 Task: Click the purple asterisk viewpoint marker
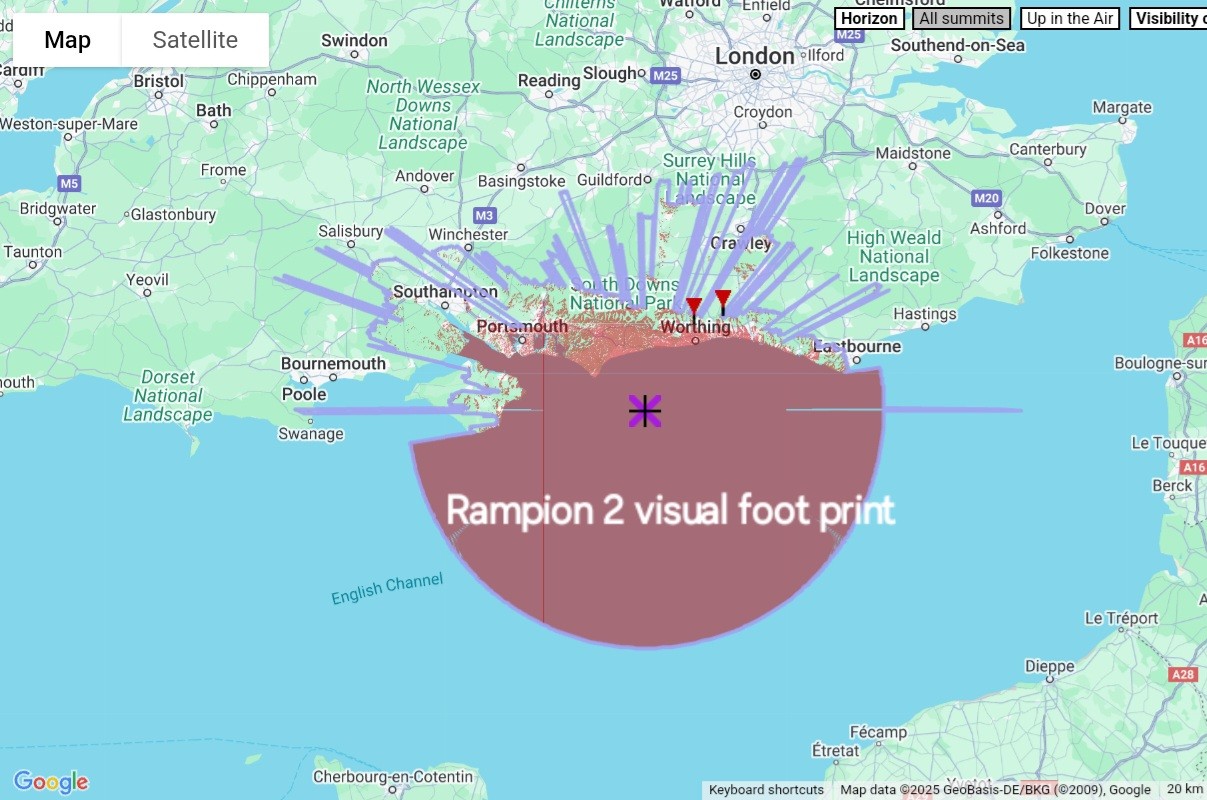click(x=645, y=411)
